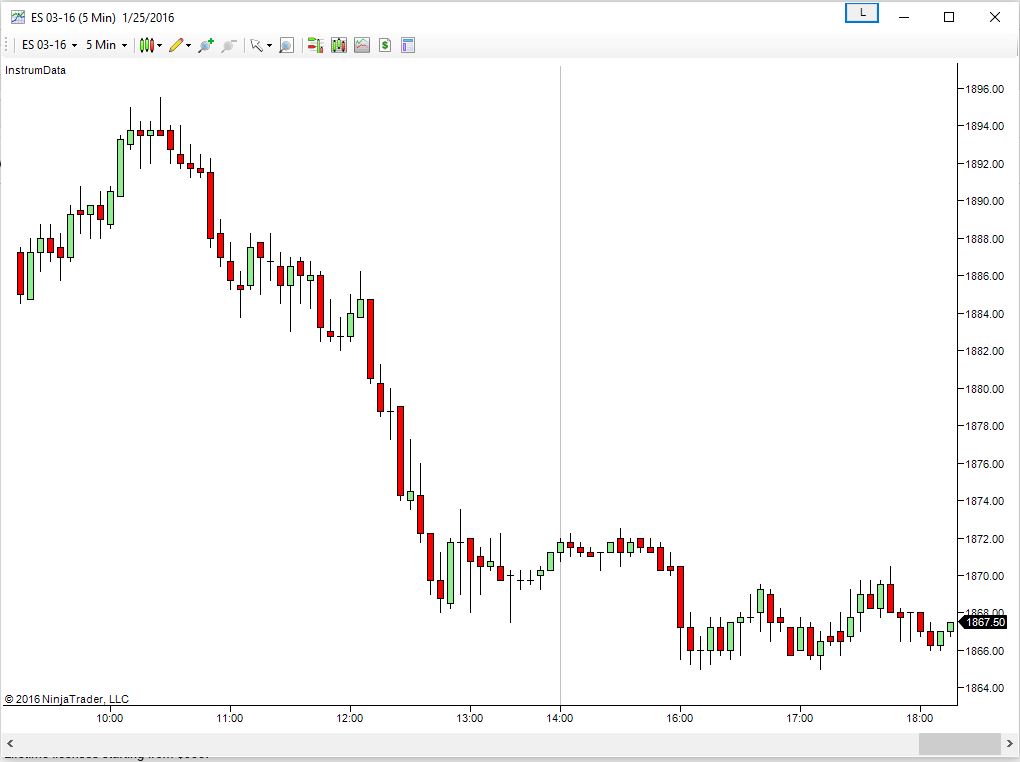Click the current price marker 1867.50

pyautogui.click(x=985, y=622)
